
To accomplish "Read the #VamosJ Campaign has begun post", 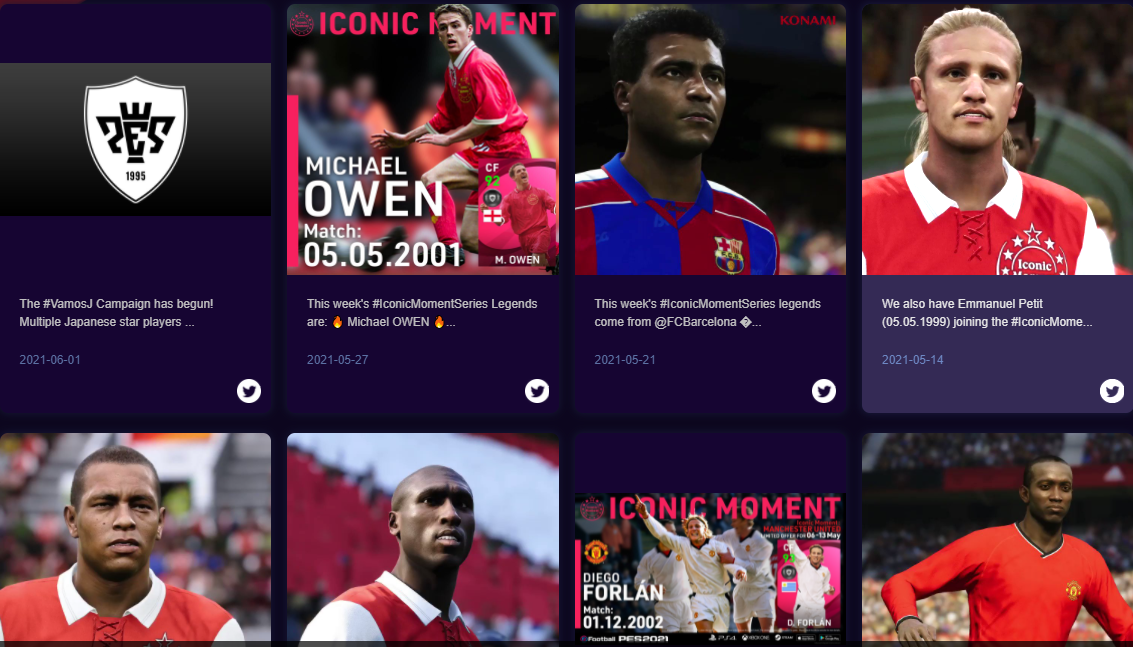I will 116,313.
